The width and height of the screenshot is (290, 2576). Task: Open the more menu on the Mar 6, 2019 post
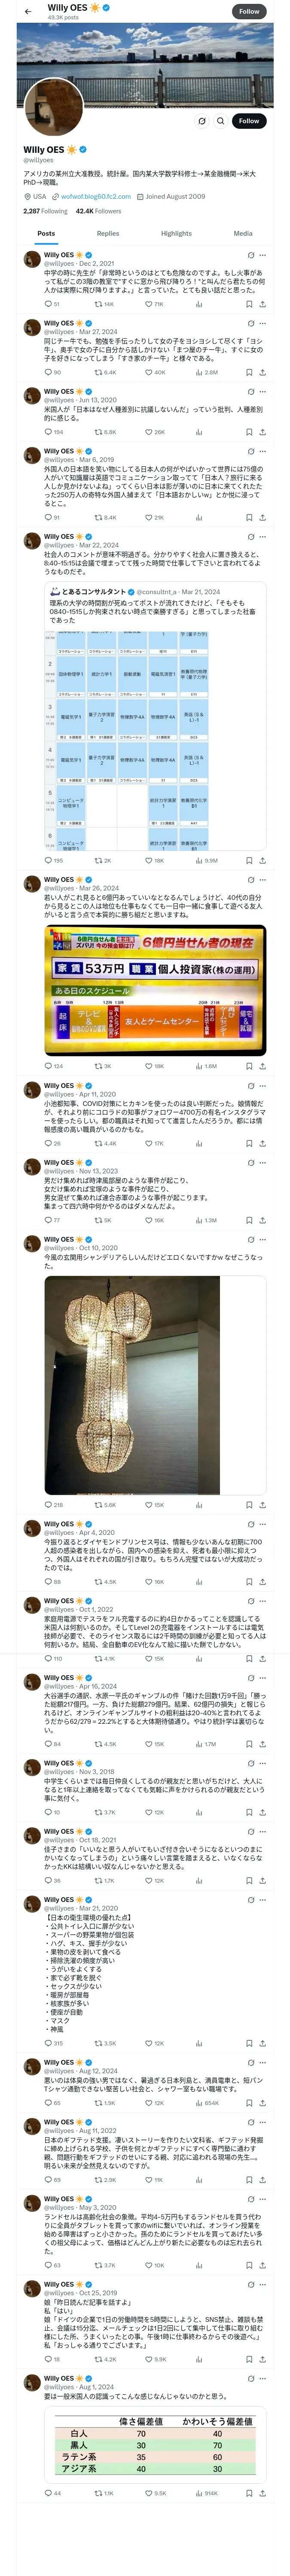[x=263, y=451]
